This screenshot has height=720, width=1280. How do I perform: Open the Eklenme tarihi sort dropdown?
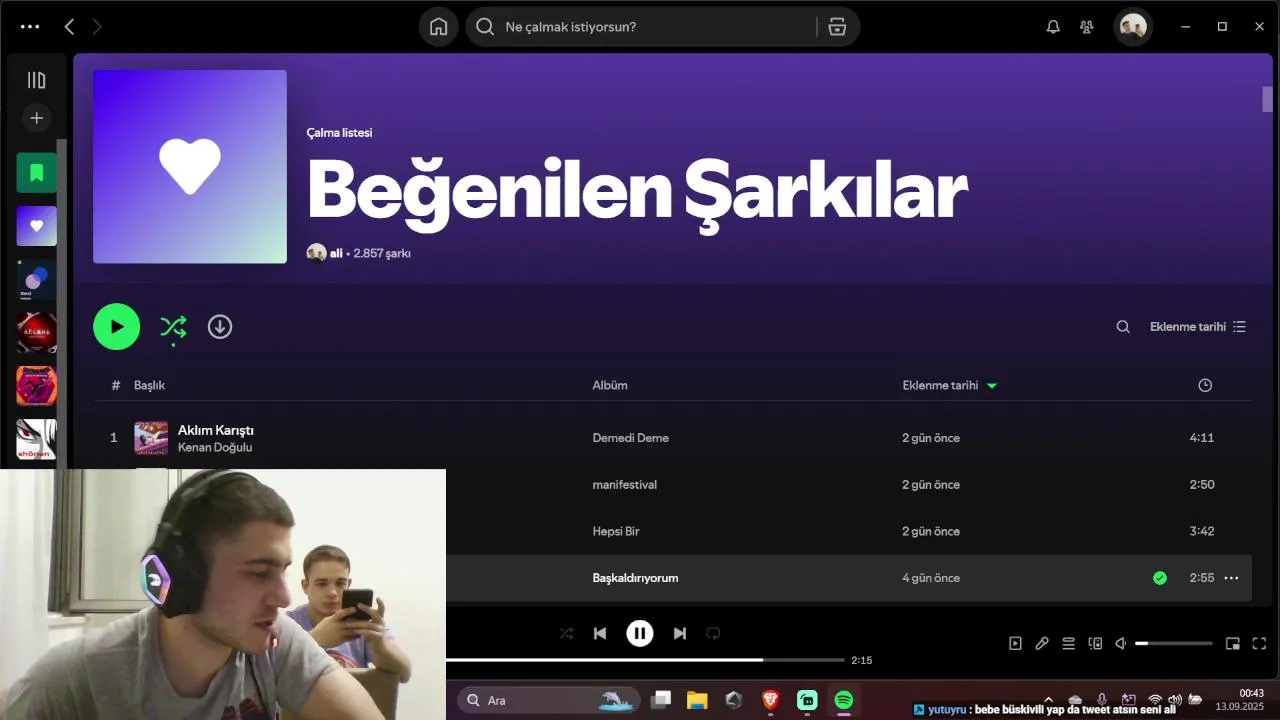pyautogui.click(x=1197, y=327)
